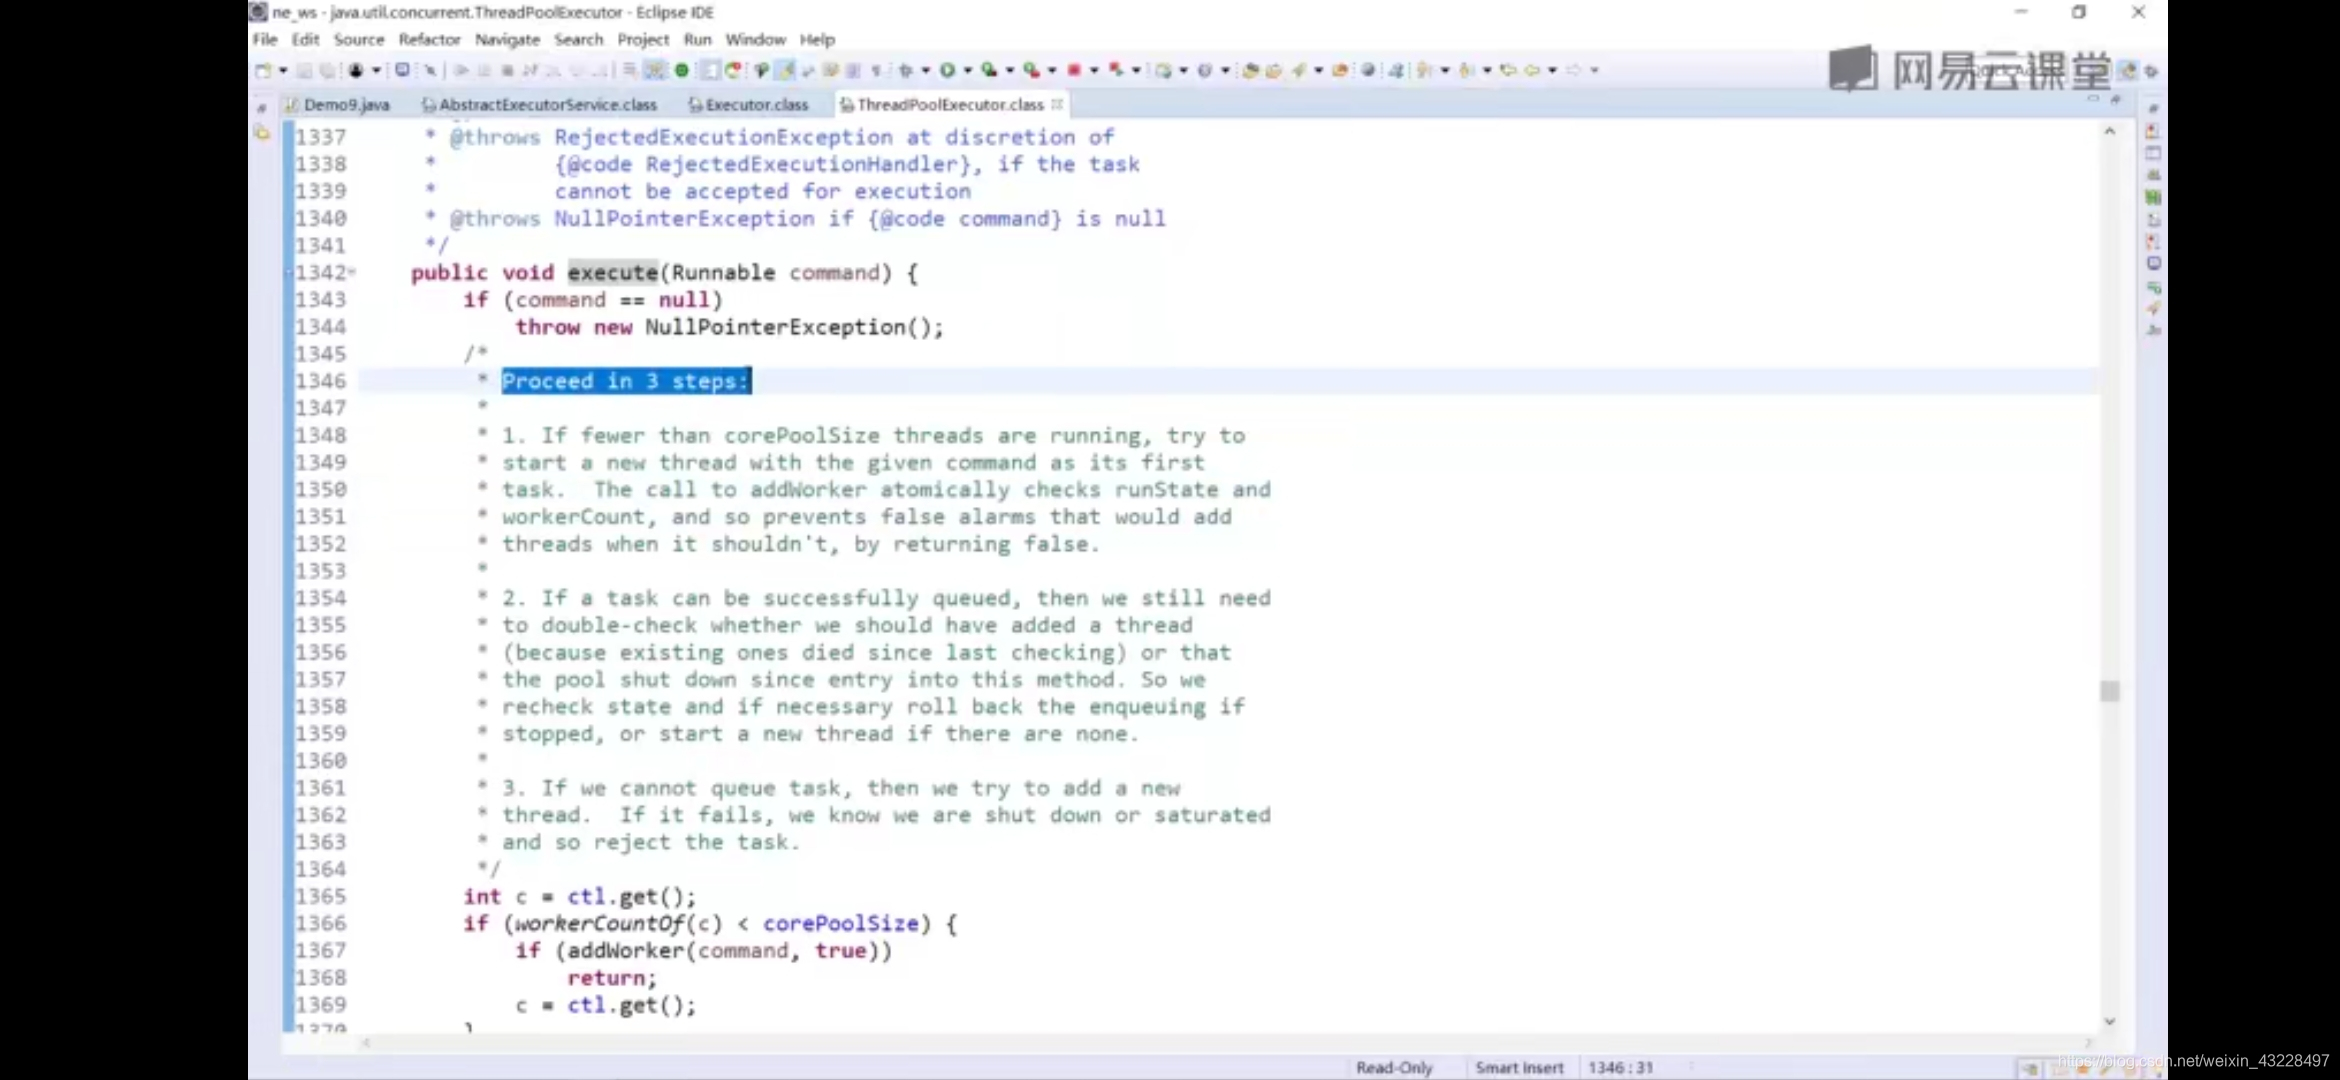Click the Terminate debug icon
Viewport: 2340px width, 1080px height.
point(507,70)
